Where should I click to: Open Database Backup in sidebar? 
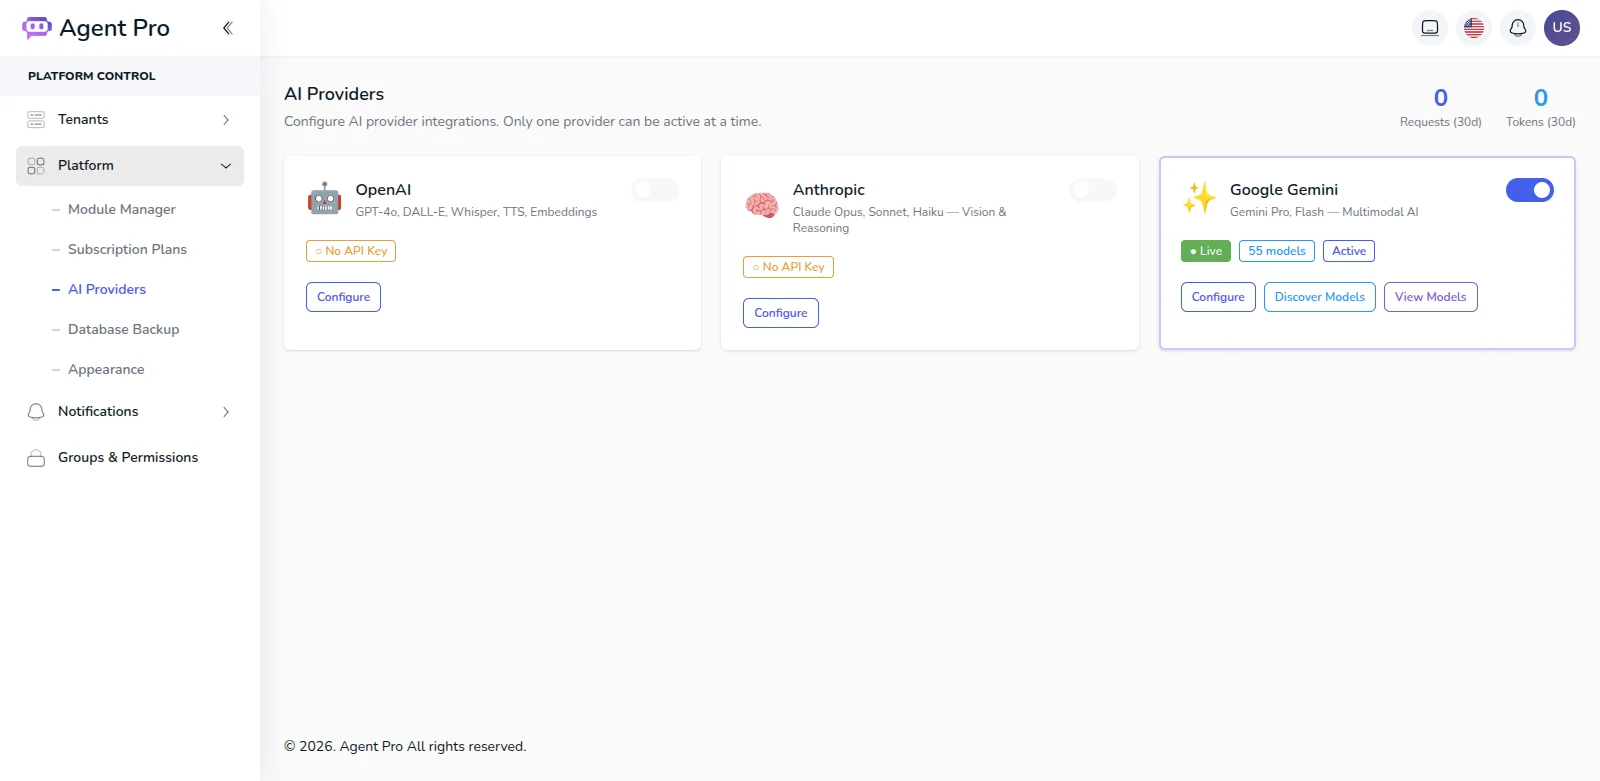124,329
